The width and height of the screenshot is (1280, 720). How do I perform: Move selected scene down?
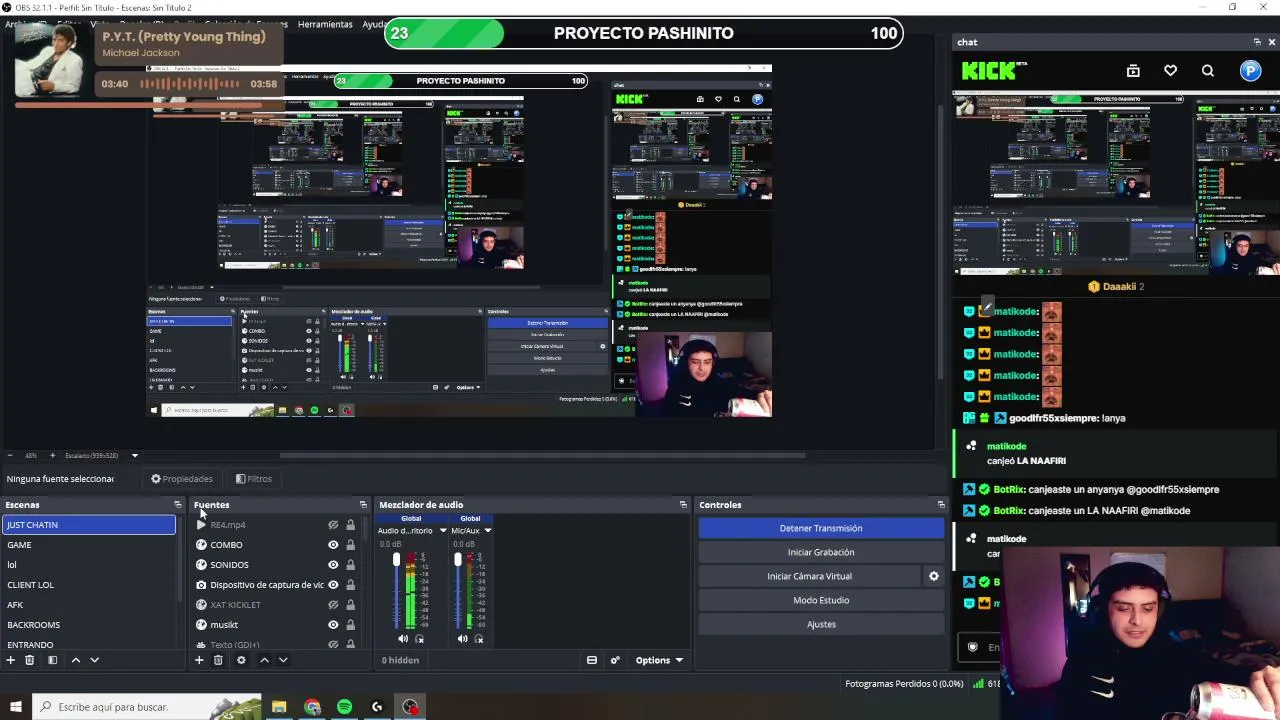pyautogui.click(x=94, y=660)
